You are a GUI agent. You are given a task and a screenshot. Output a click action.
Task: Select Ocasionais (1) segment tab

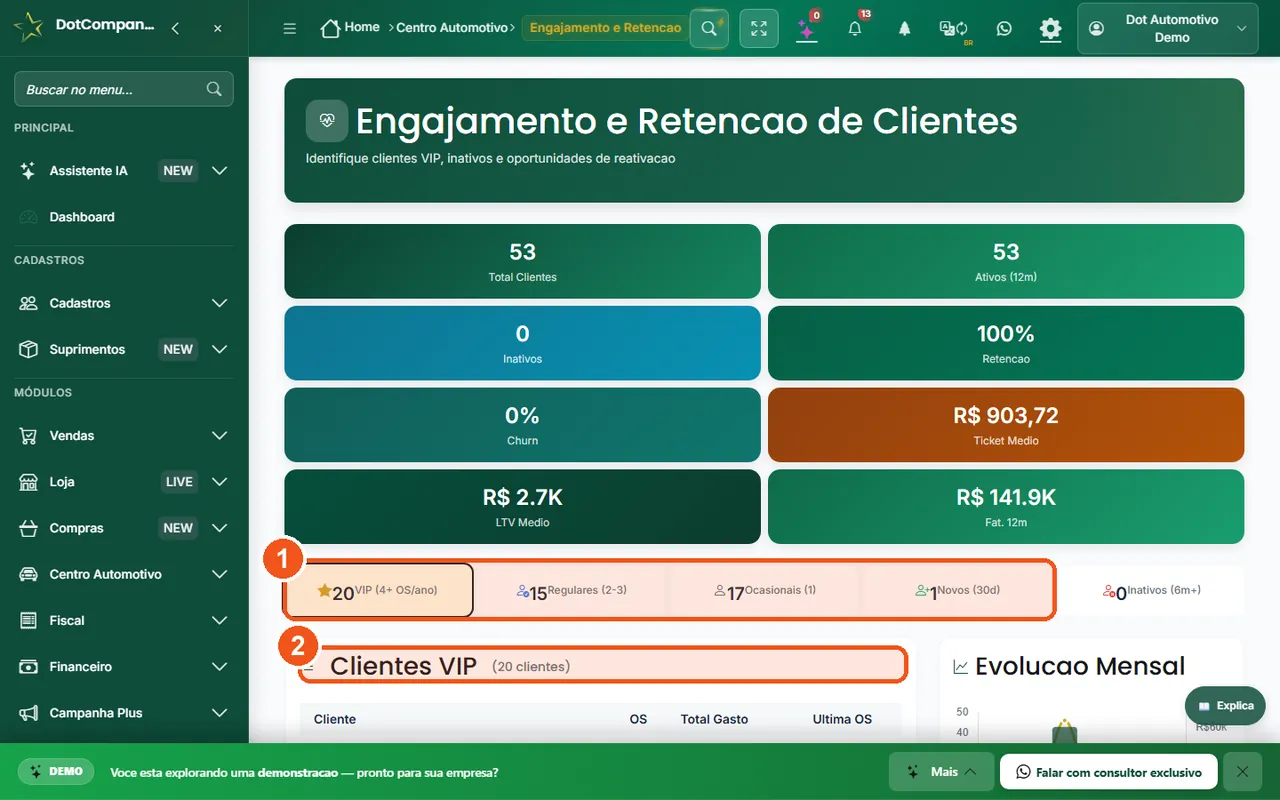click(765, 591)
